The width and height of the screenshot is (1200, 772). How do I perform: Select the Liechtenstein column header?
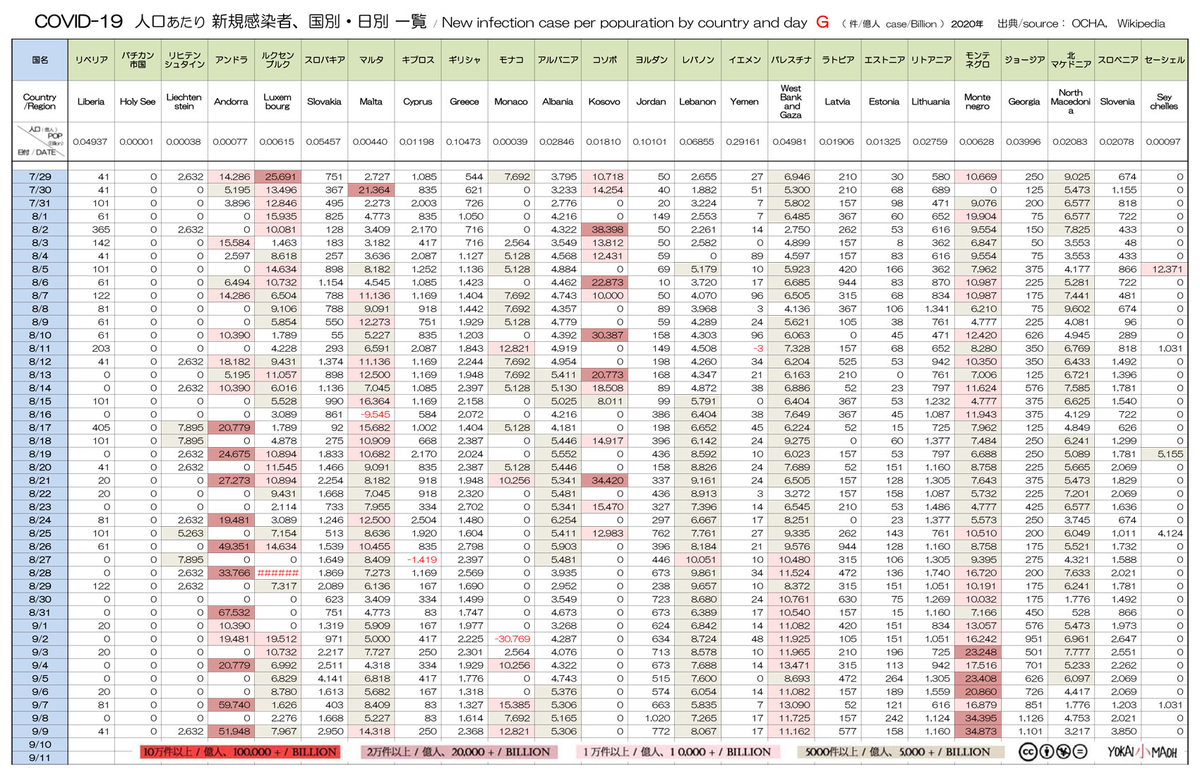185,100
